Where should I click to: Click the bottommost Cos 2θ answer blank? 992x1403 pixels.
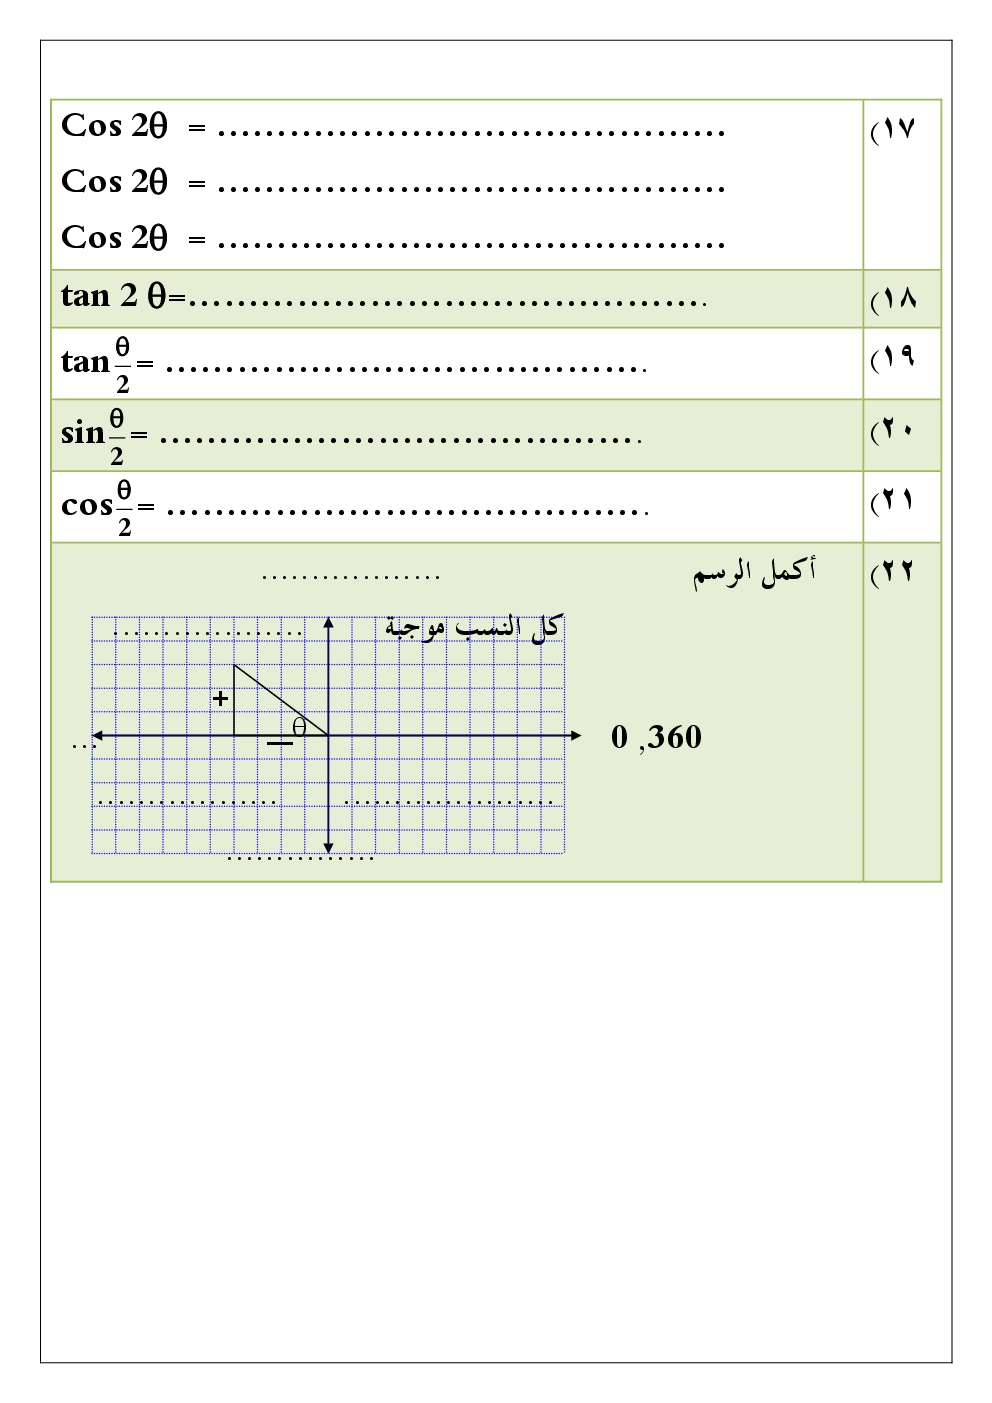tap(470, 243)
